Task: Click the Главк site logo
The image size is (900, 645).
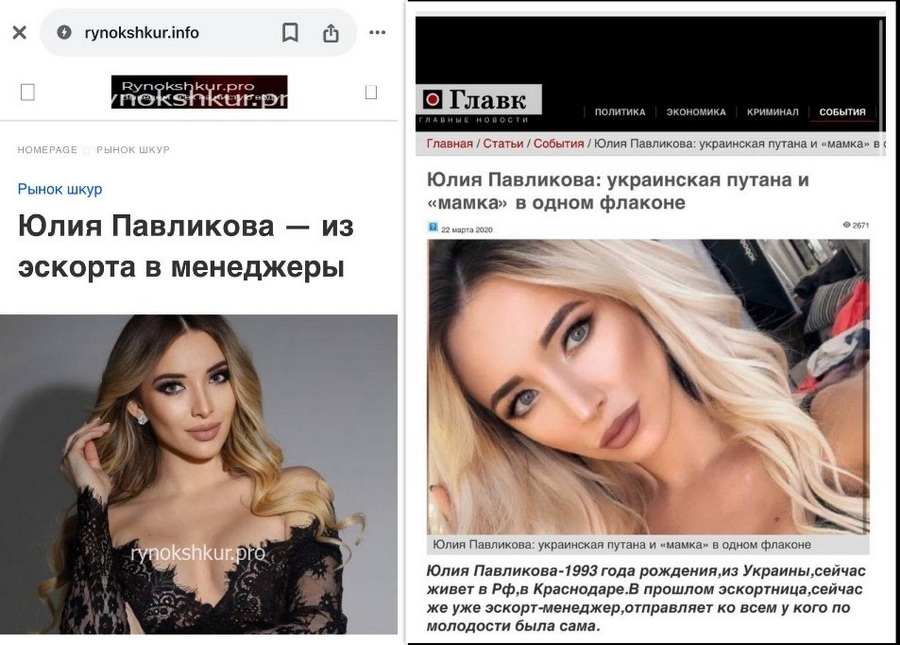Action: (x=479, y=100)
